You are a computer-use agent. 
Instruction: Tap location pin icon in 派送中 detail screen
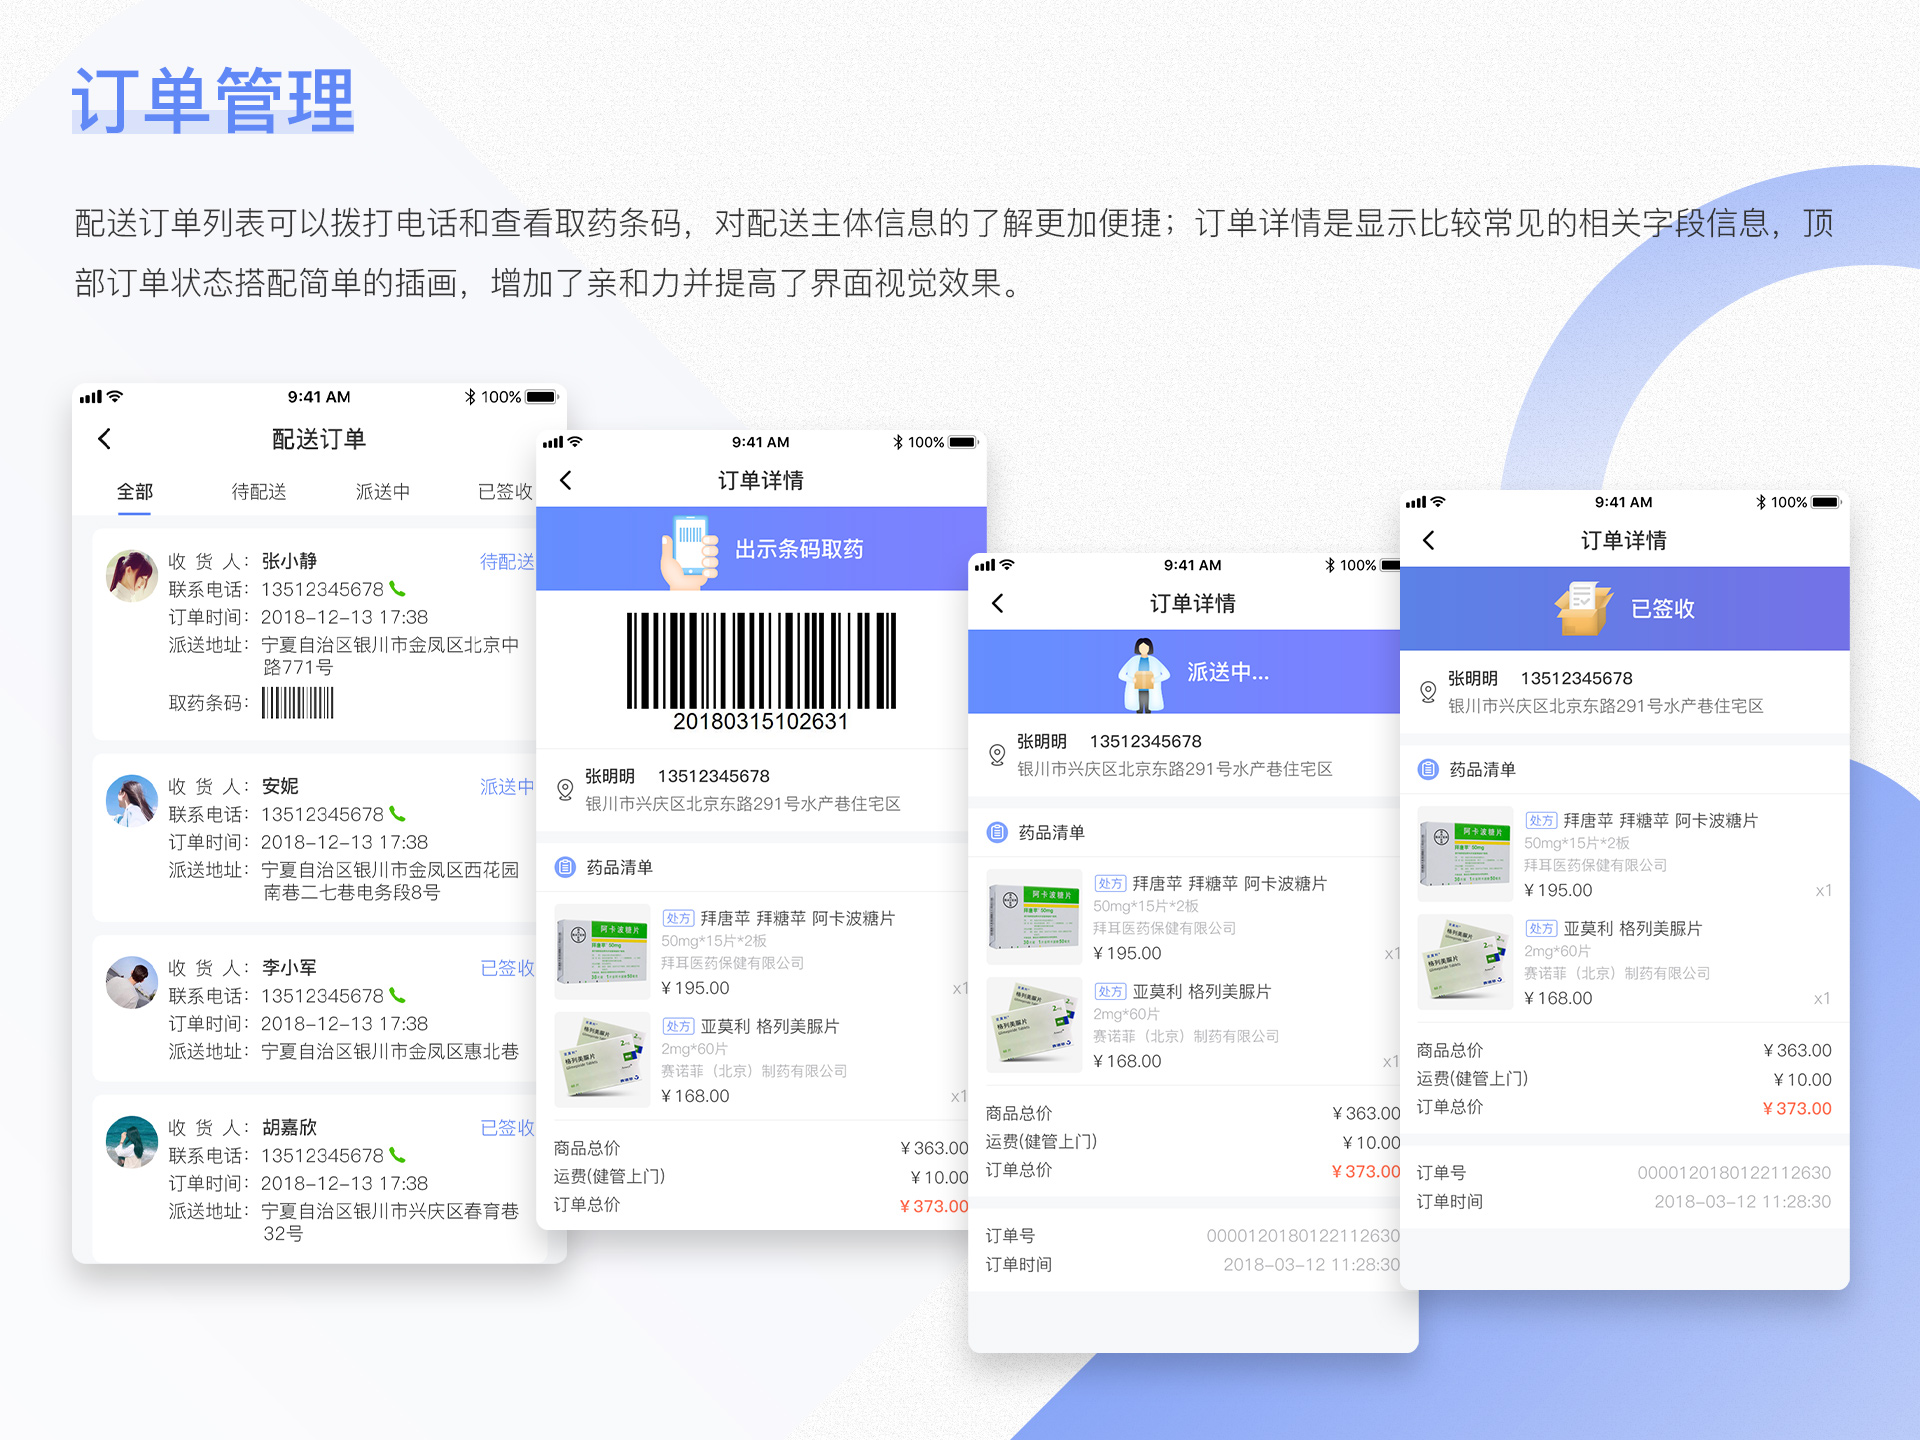[996, 755]
